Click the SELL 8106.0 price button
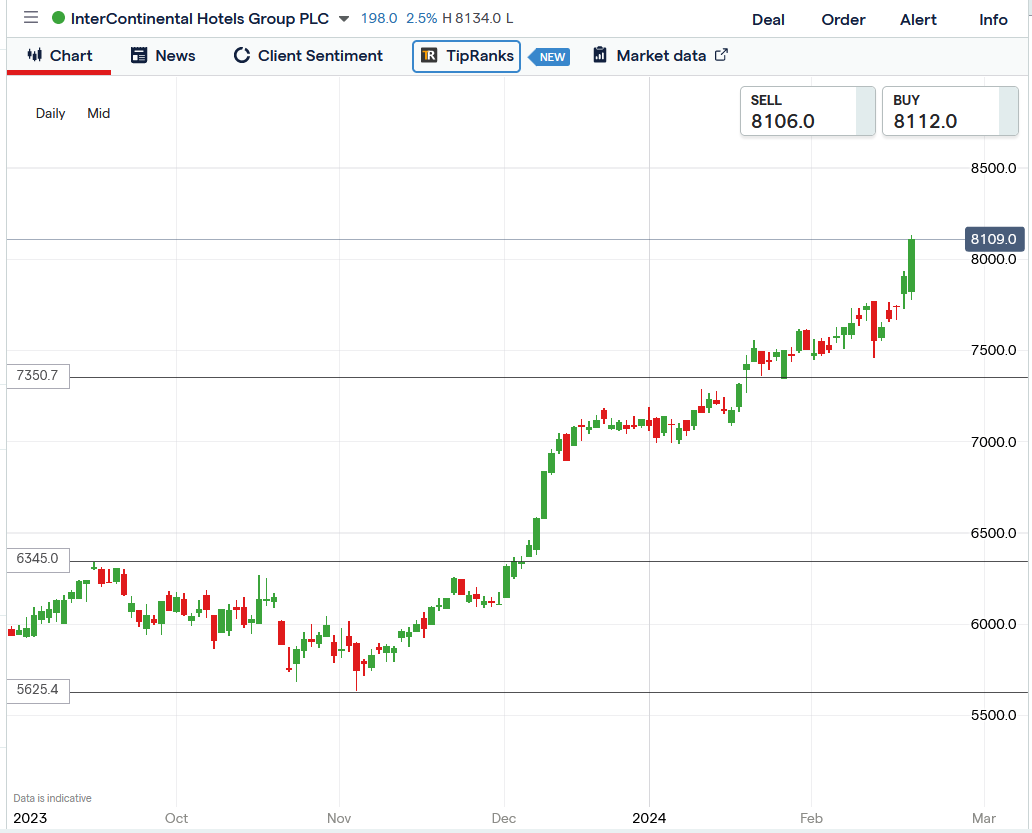 pos(808,111)
